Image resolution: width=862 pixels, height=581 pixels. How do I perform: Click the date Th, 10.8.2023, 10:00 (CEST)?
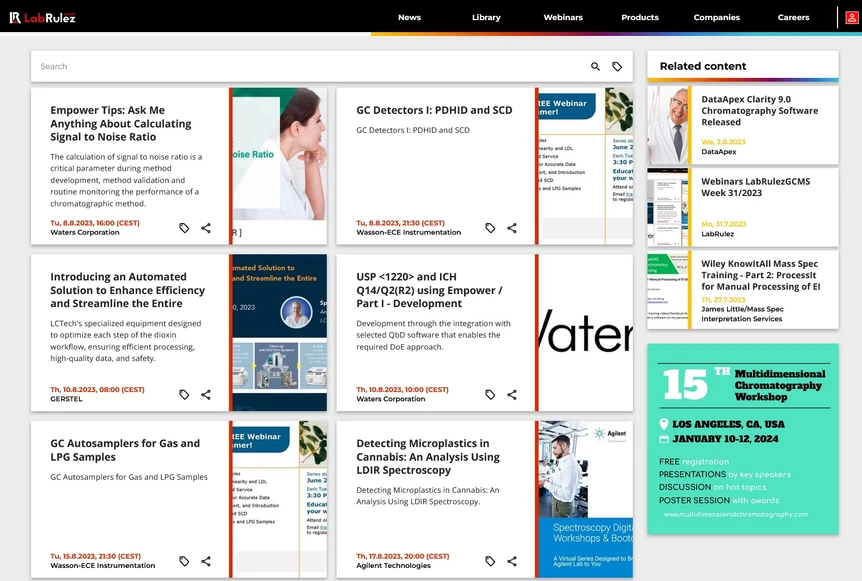402,390
